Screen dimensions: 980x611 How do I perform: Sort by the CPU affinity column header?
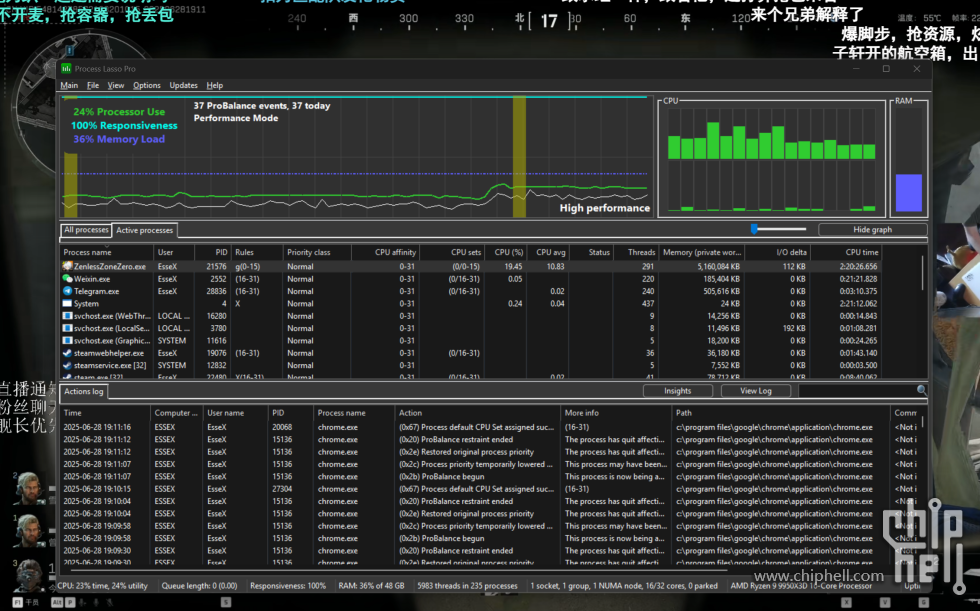386,252
